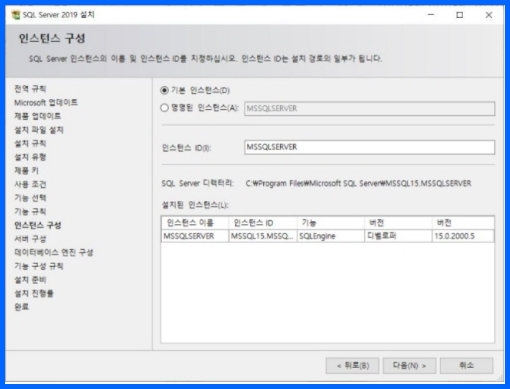Maximize the SQL Server 2019 setup window
The width and height of the screenshot is (510, 389).
(460, 15)
